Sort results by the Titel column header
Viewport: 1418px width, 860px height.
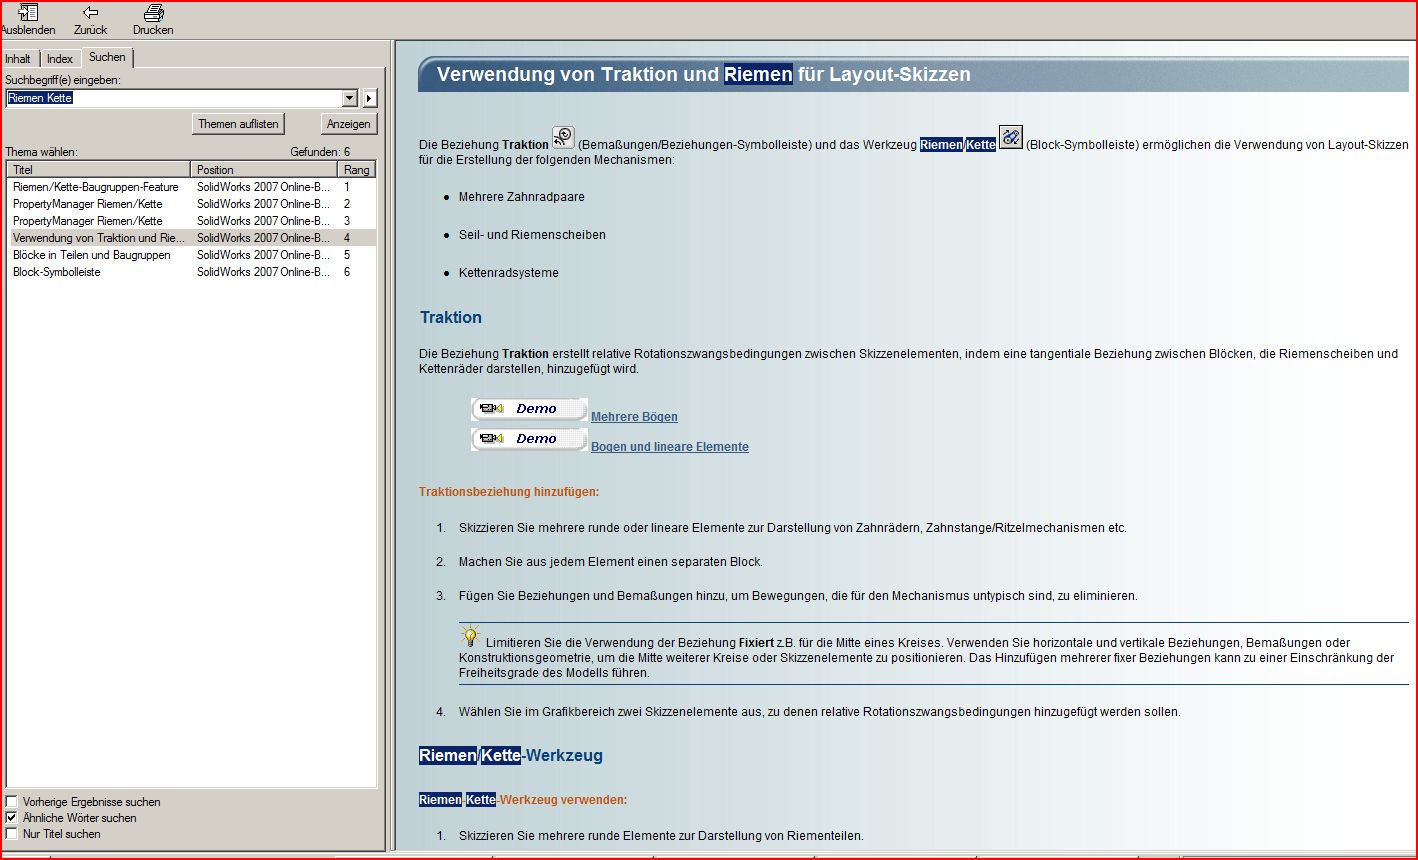(99, 170)
